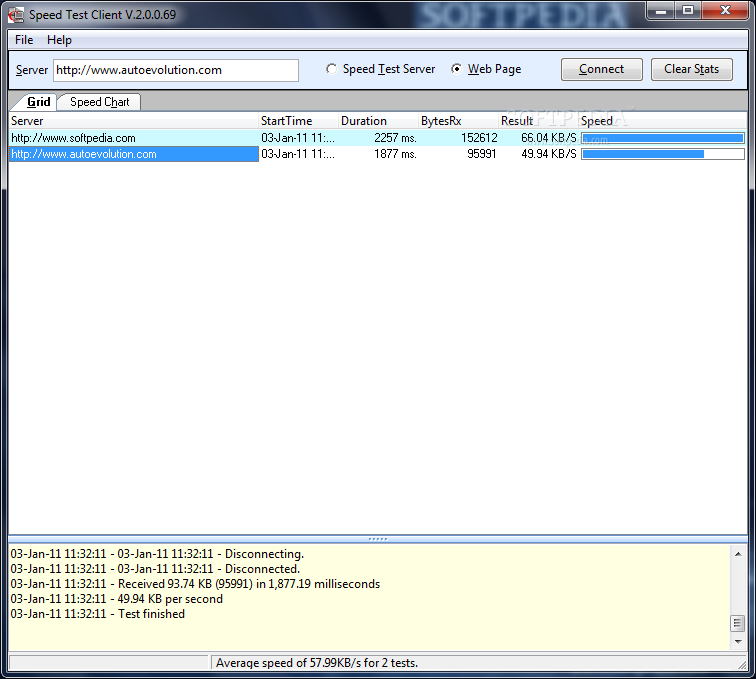Minimize the Speed Test Client window

[661, 11]
